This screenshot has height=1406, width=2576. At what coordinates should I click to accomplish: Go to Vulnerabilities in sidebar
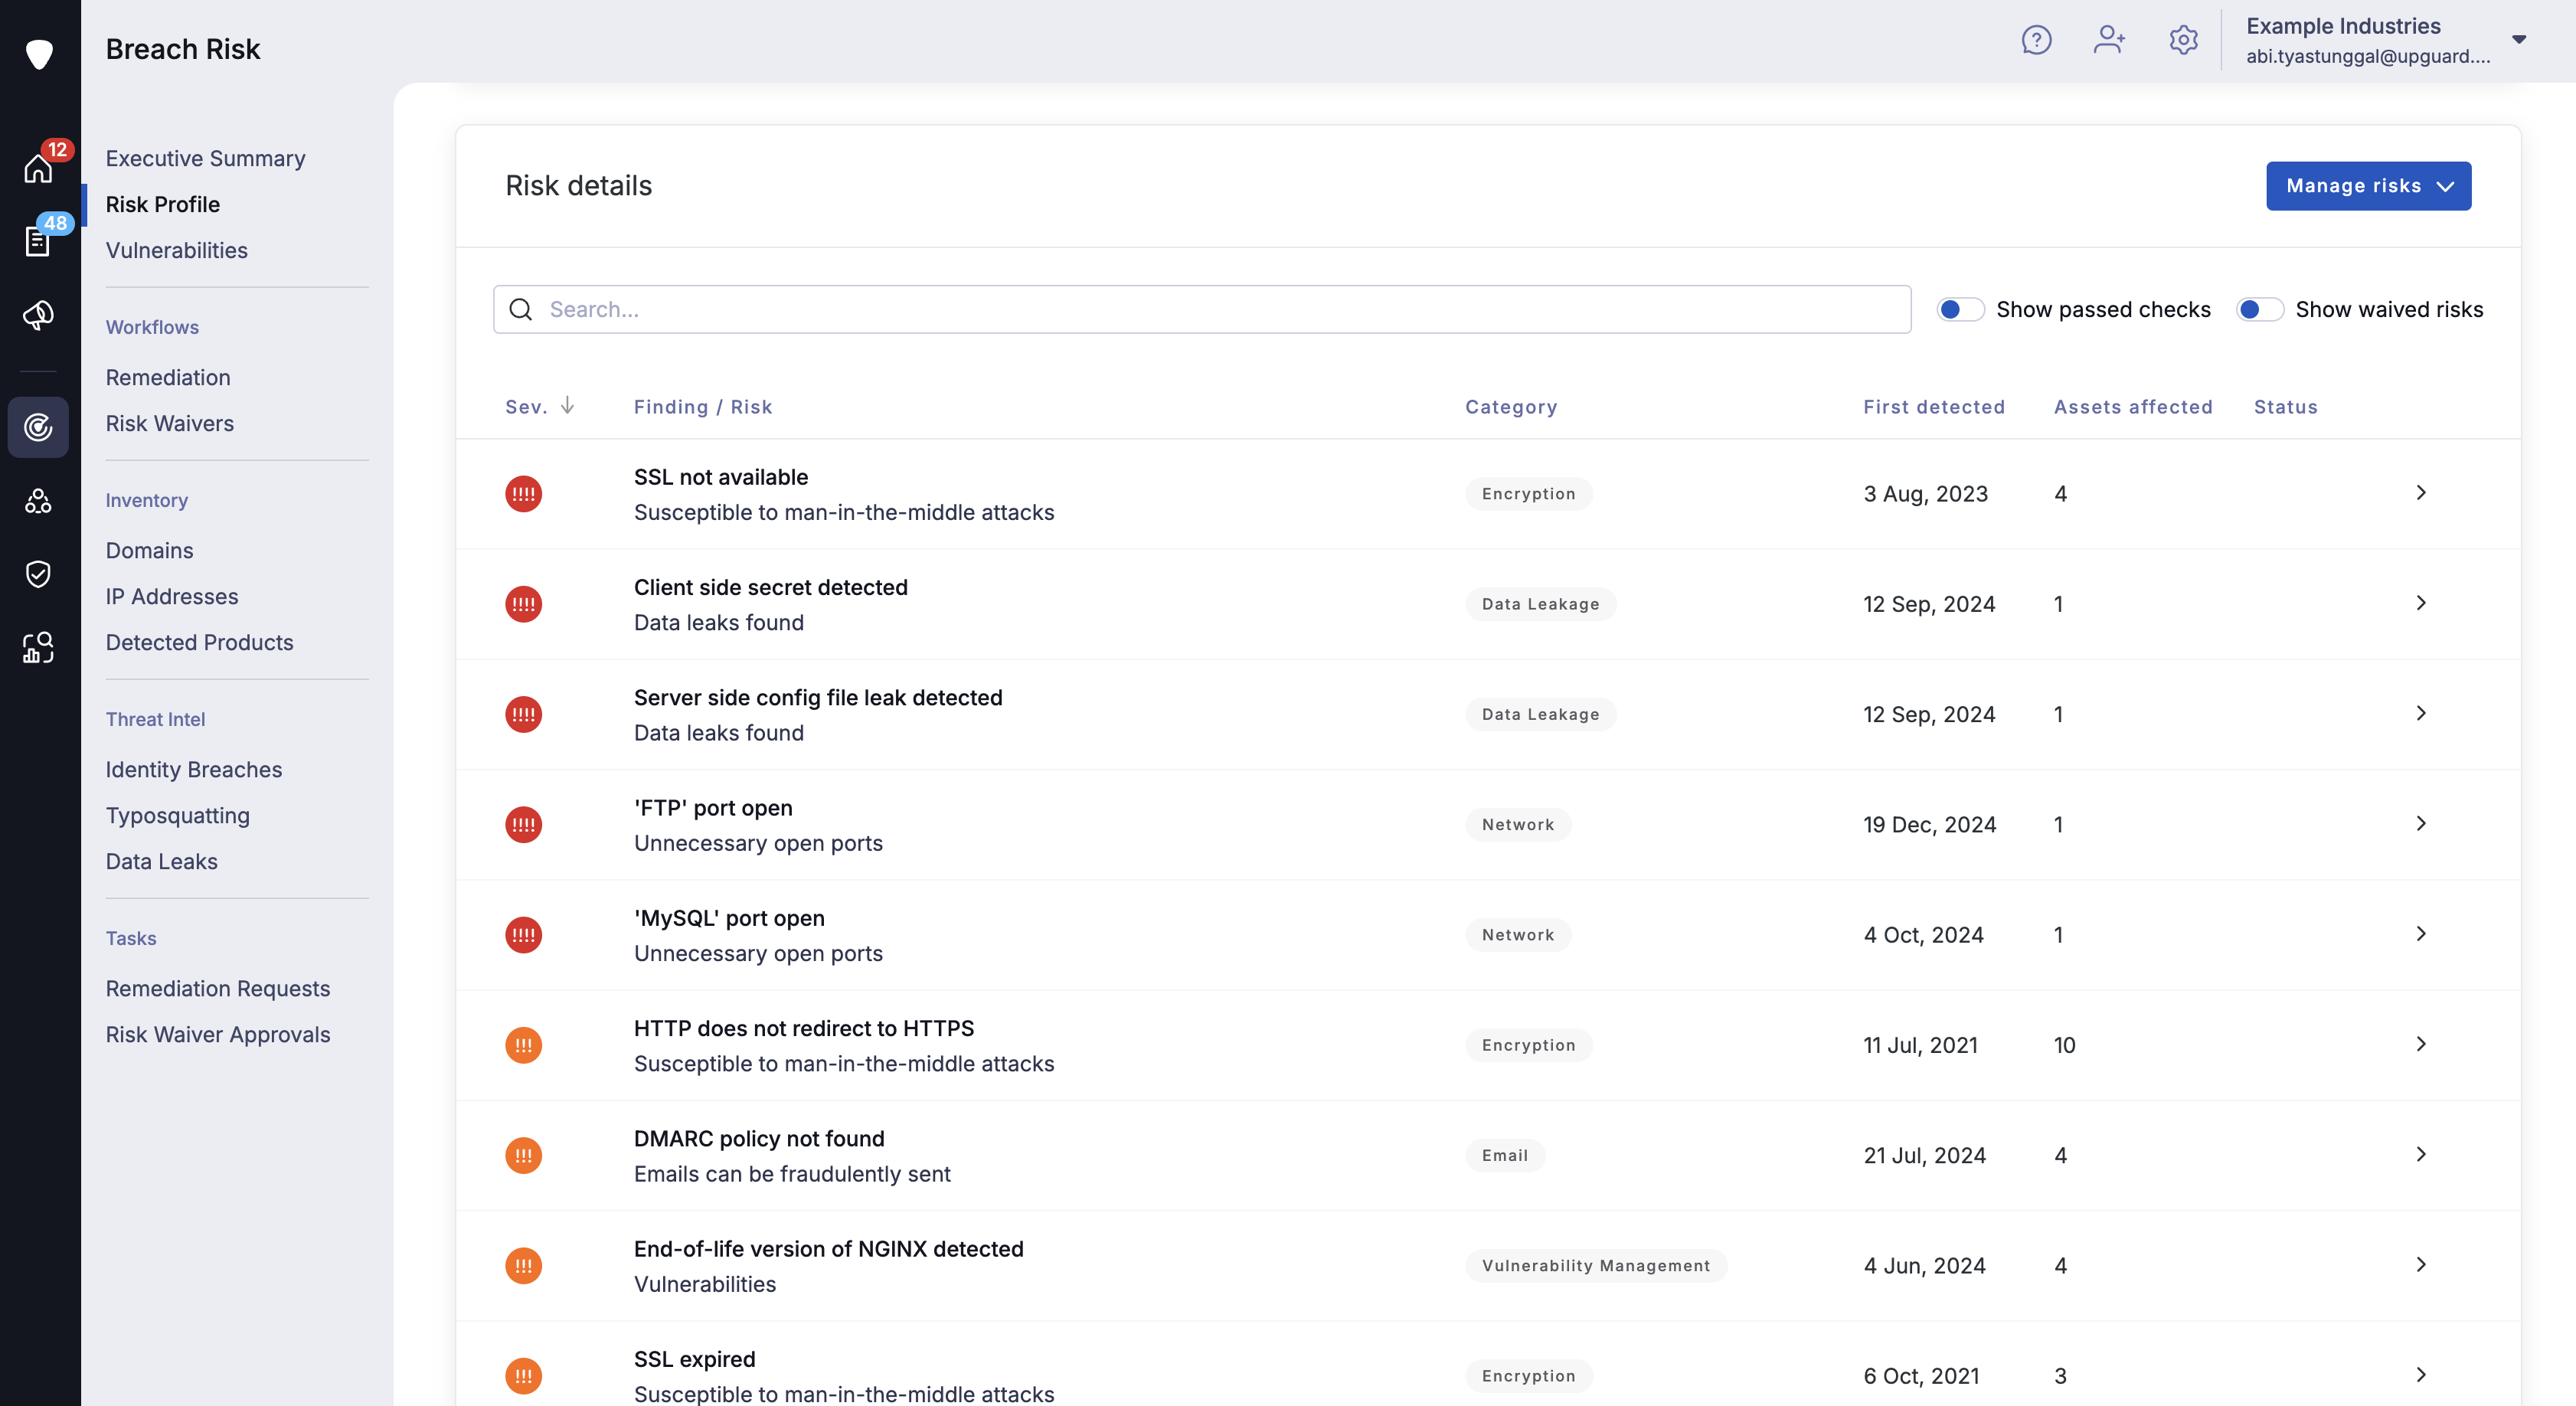(x=177, y=250)
